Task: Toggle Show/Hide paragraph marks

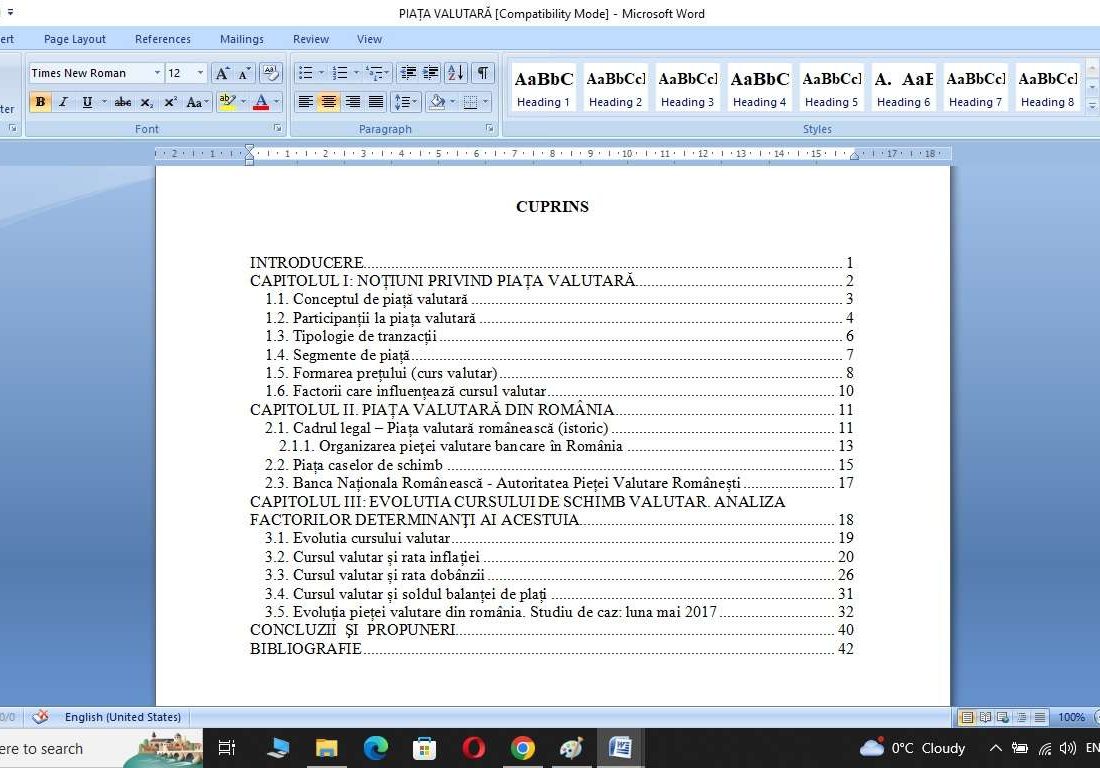Action: tap(483, 73)
